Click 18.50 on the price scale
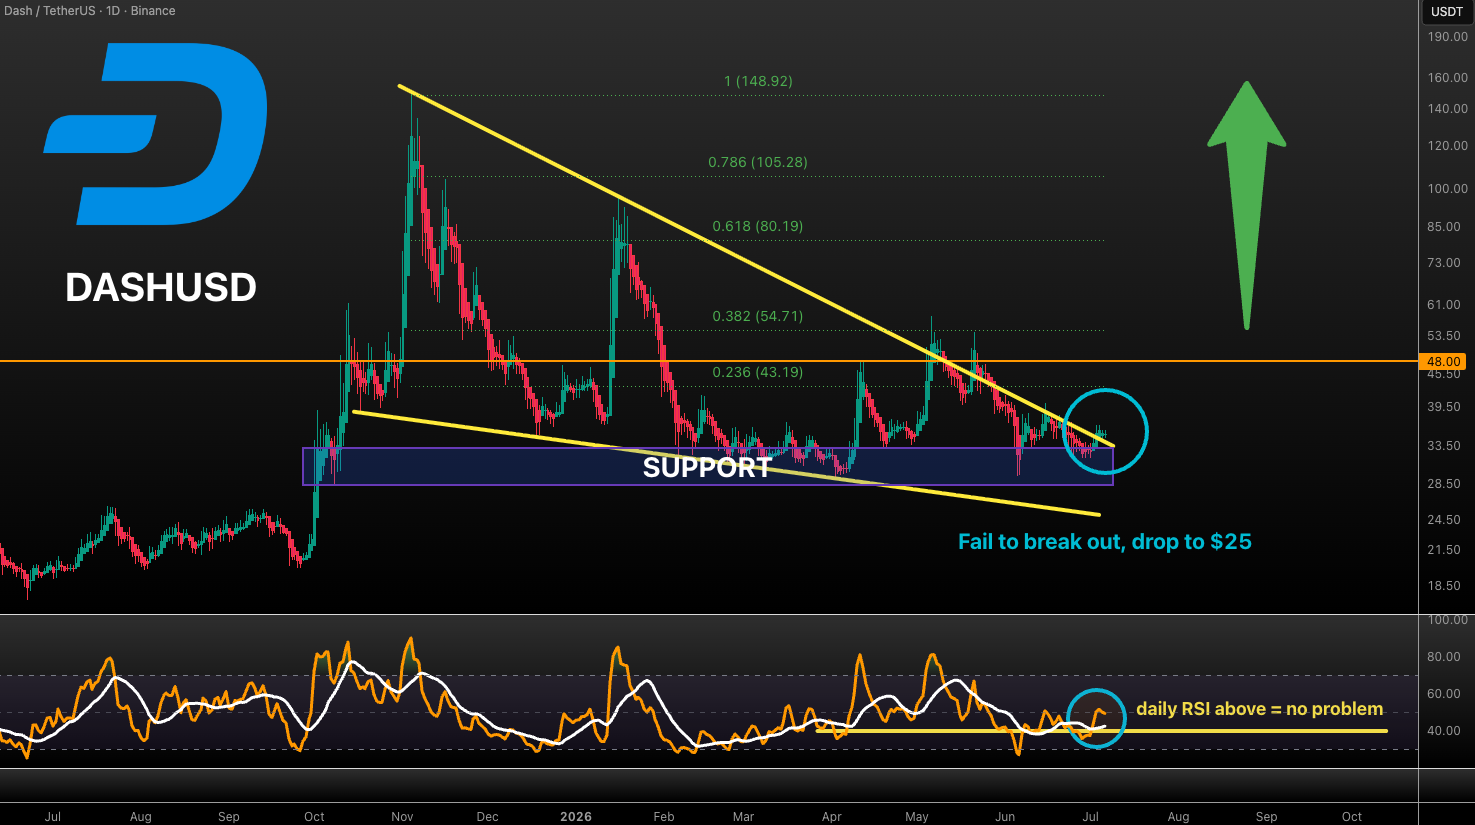The height and width of the screenshot is (825, 1475). (x=1444, y=586)
